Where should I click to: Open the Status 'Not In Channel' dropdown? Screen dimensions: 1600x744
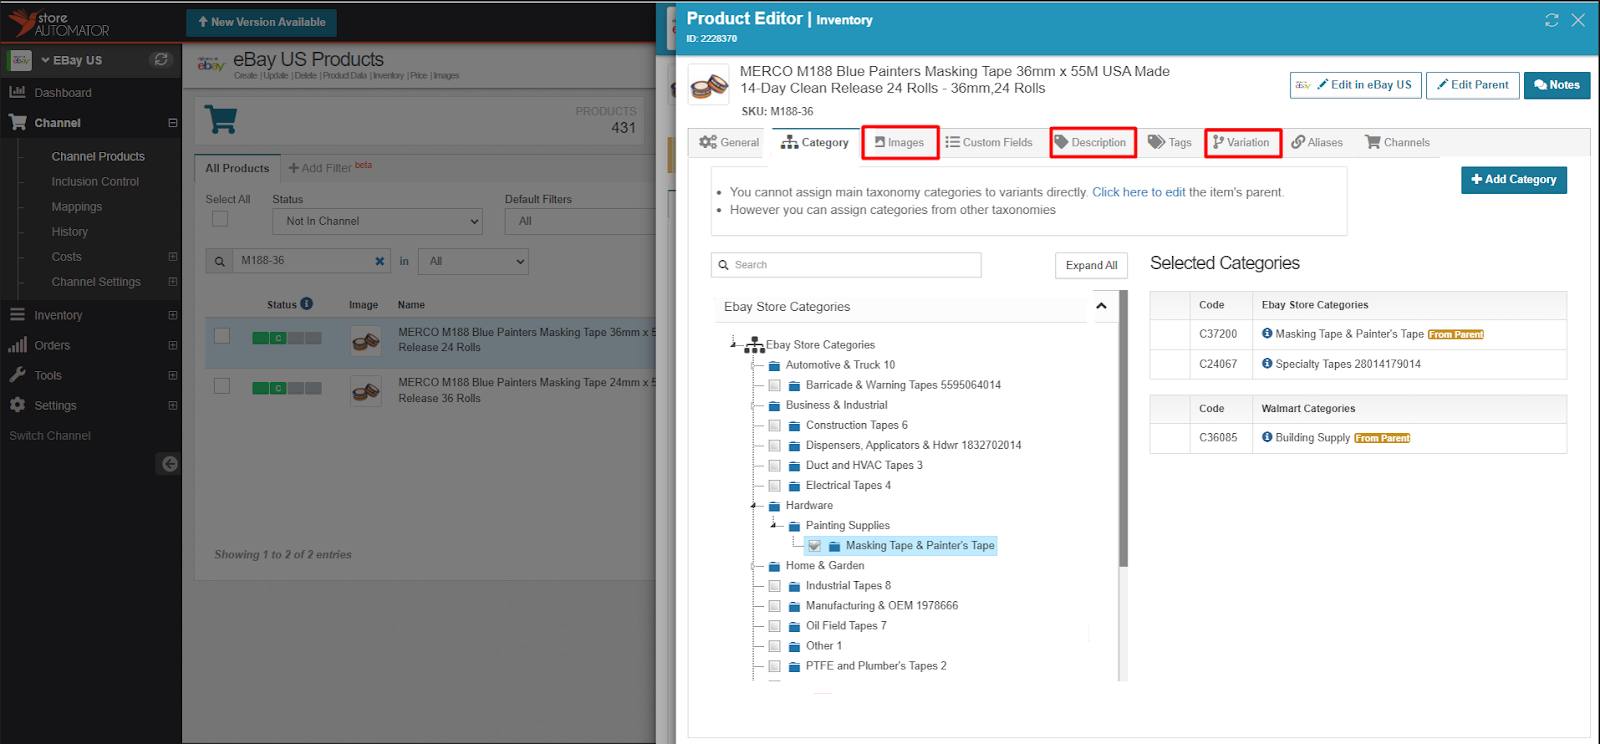point(377,221)
